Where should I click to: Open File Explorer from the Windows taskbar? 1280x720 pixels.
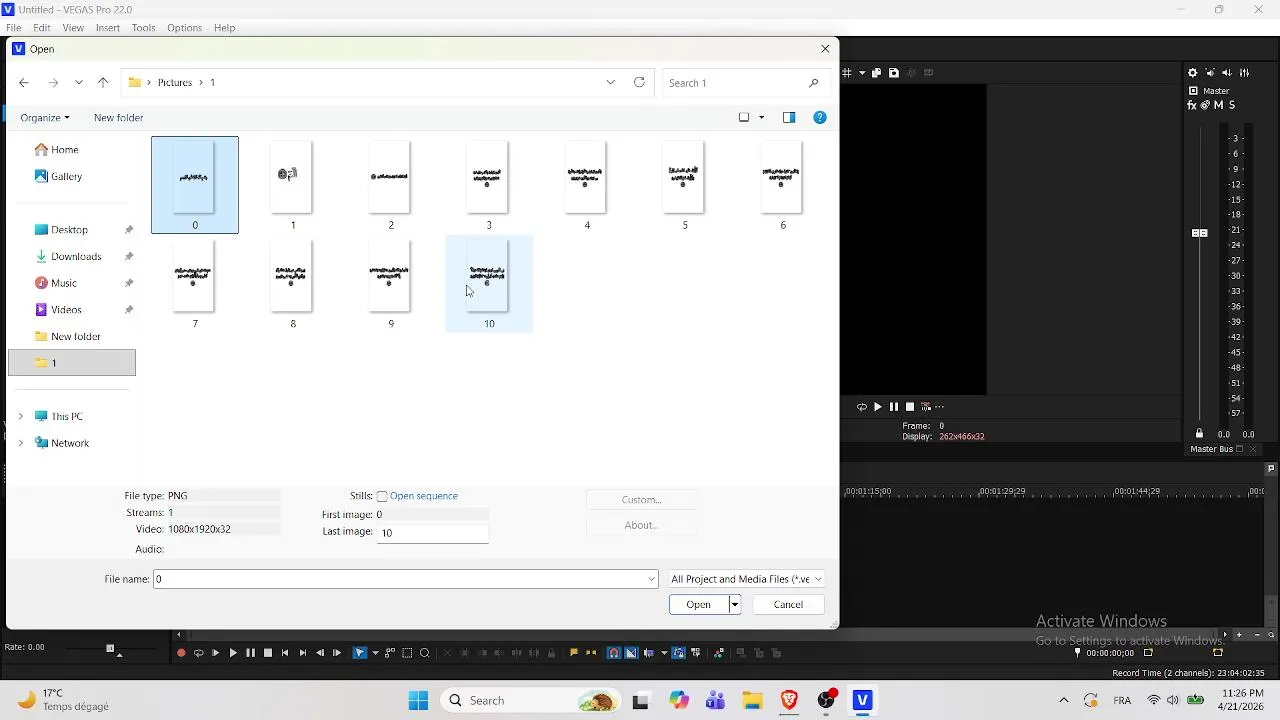pos(752,701)
